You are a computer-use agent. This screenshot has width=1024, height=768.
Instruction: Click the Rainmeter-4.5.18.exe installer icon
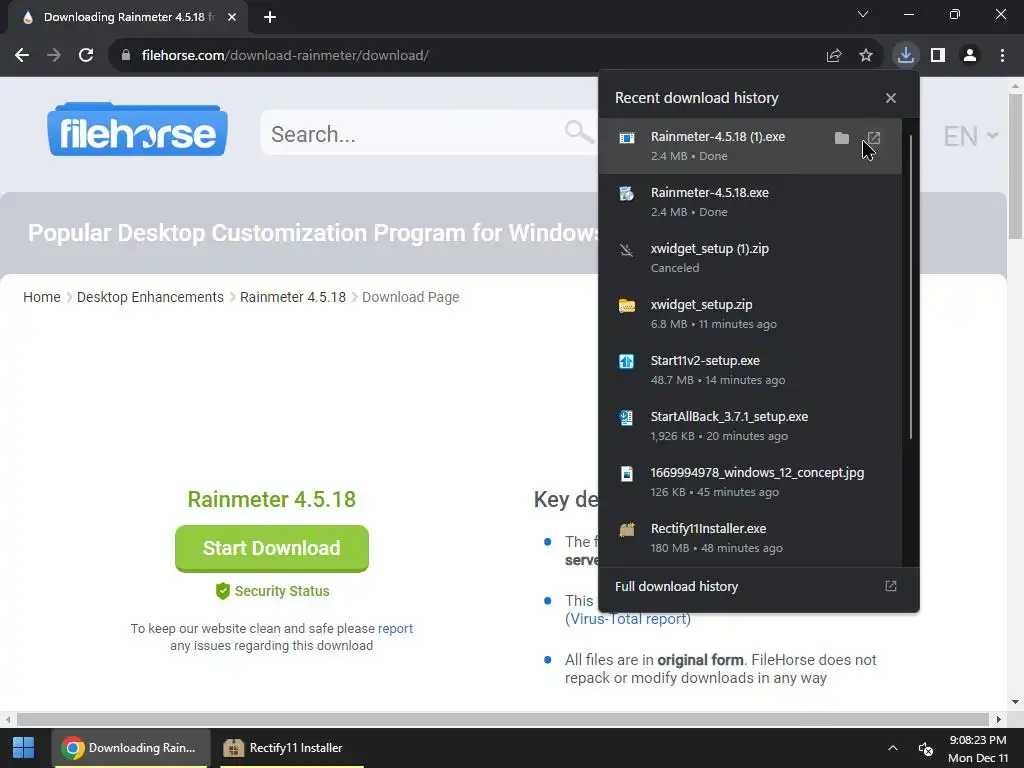[626, 193]
